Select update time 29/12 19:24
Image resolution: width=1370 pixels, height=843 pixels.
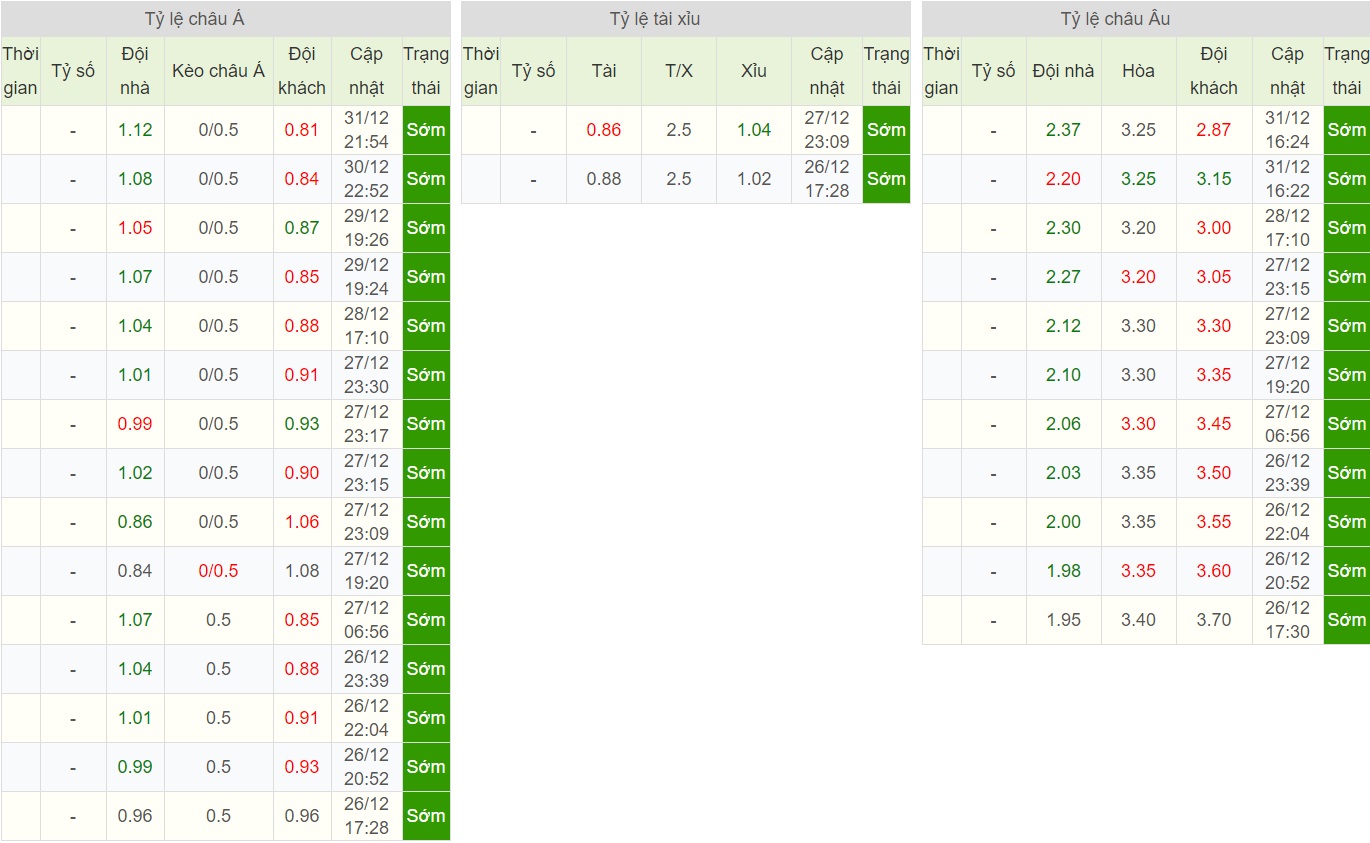point(366,277)
